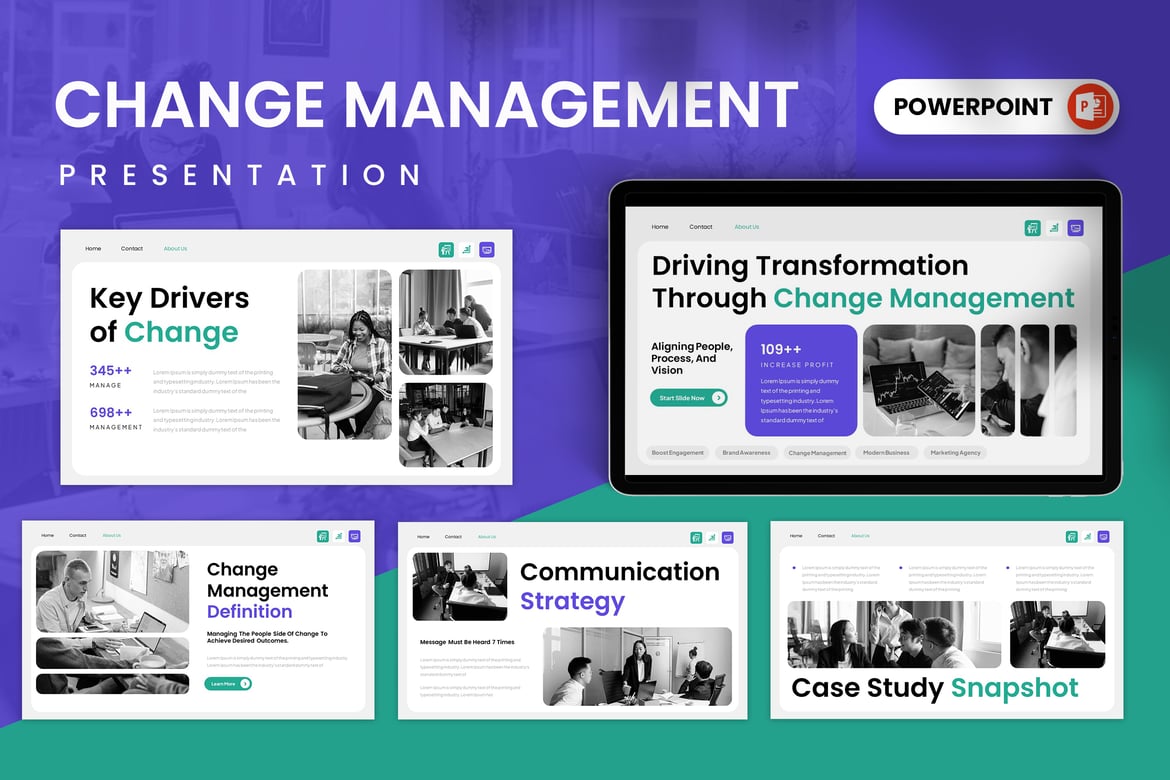Click growth chart icon on Case Study slide

(1088, 537)
